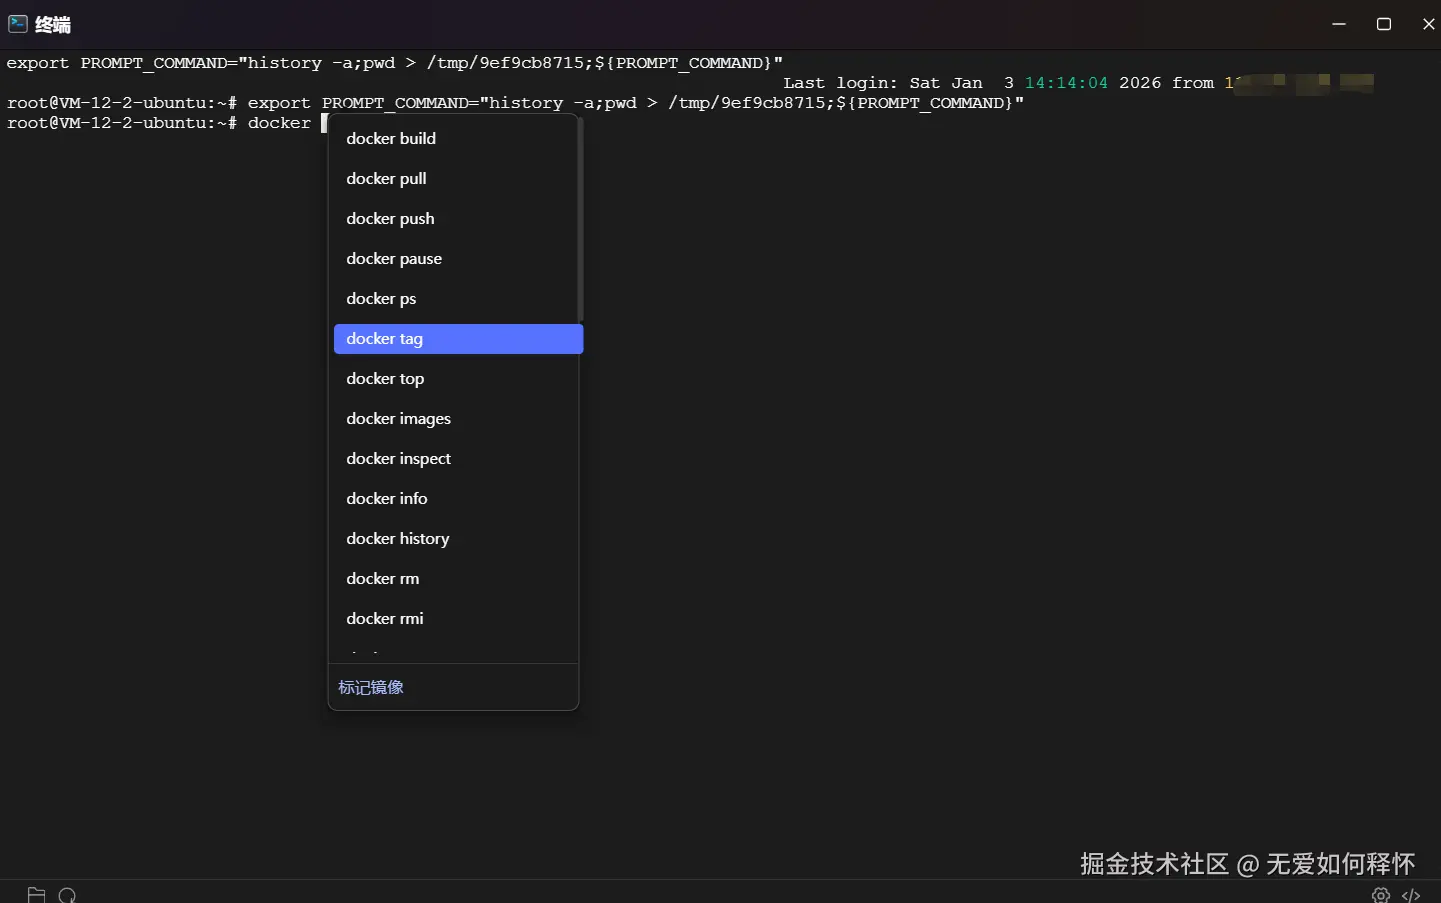Select the docker build suggestion

click(391, 139)
